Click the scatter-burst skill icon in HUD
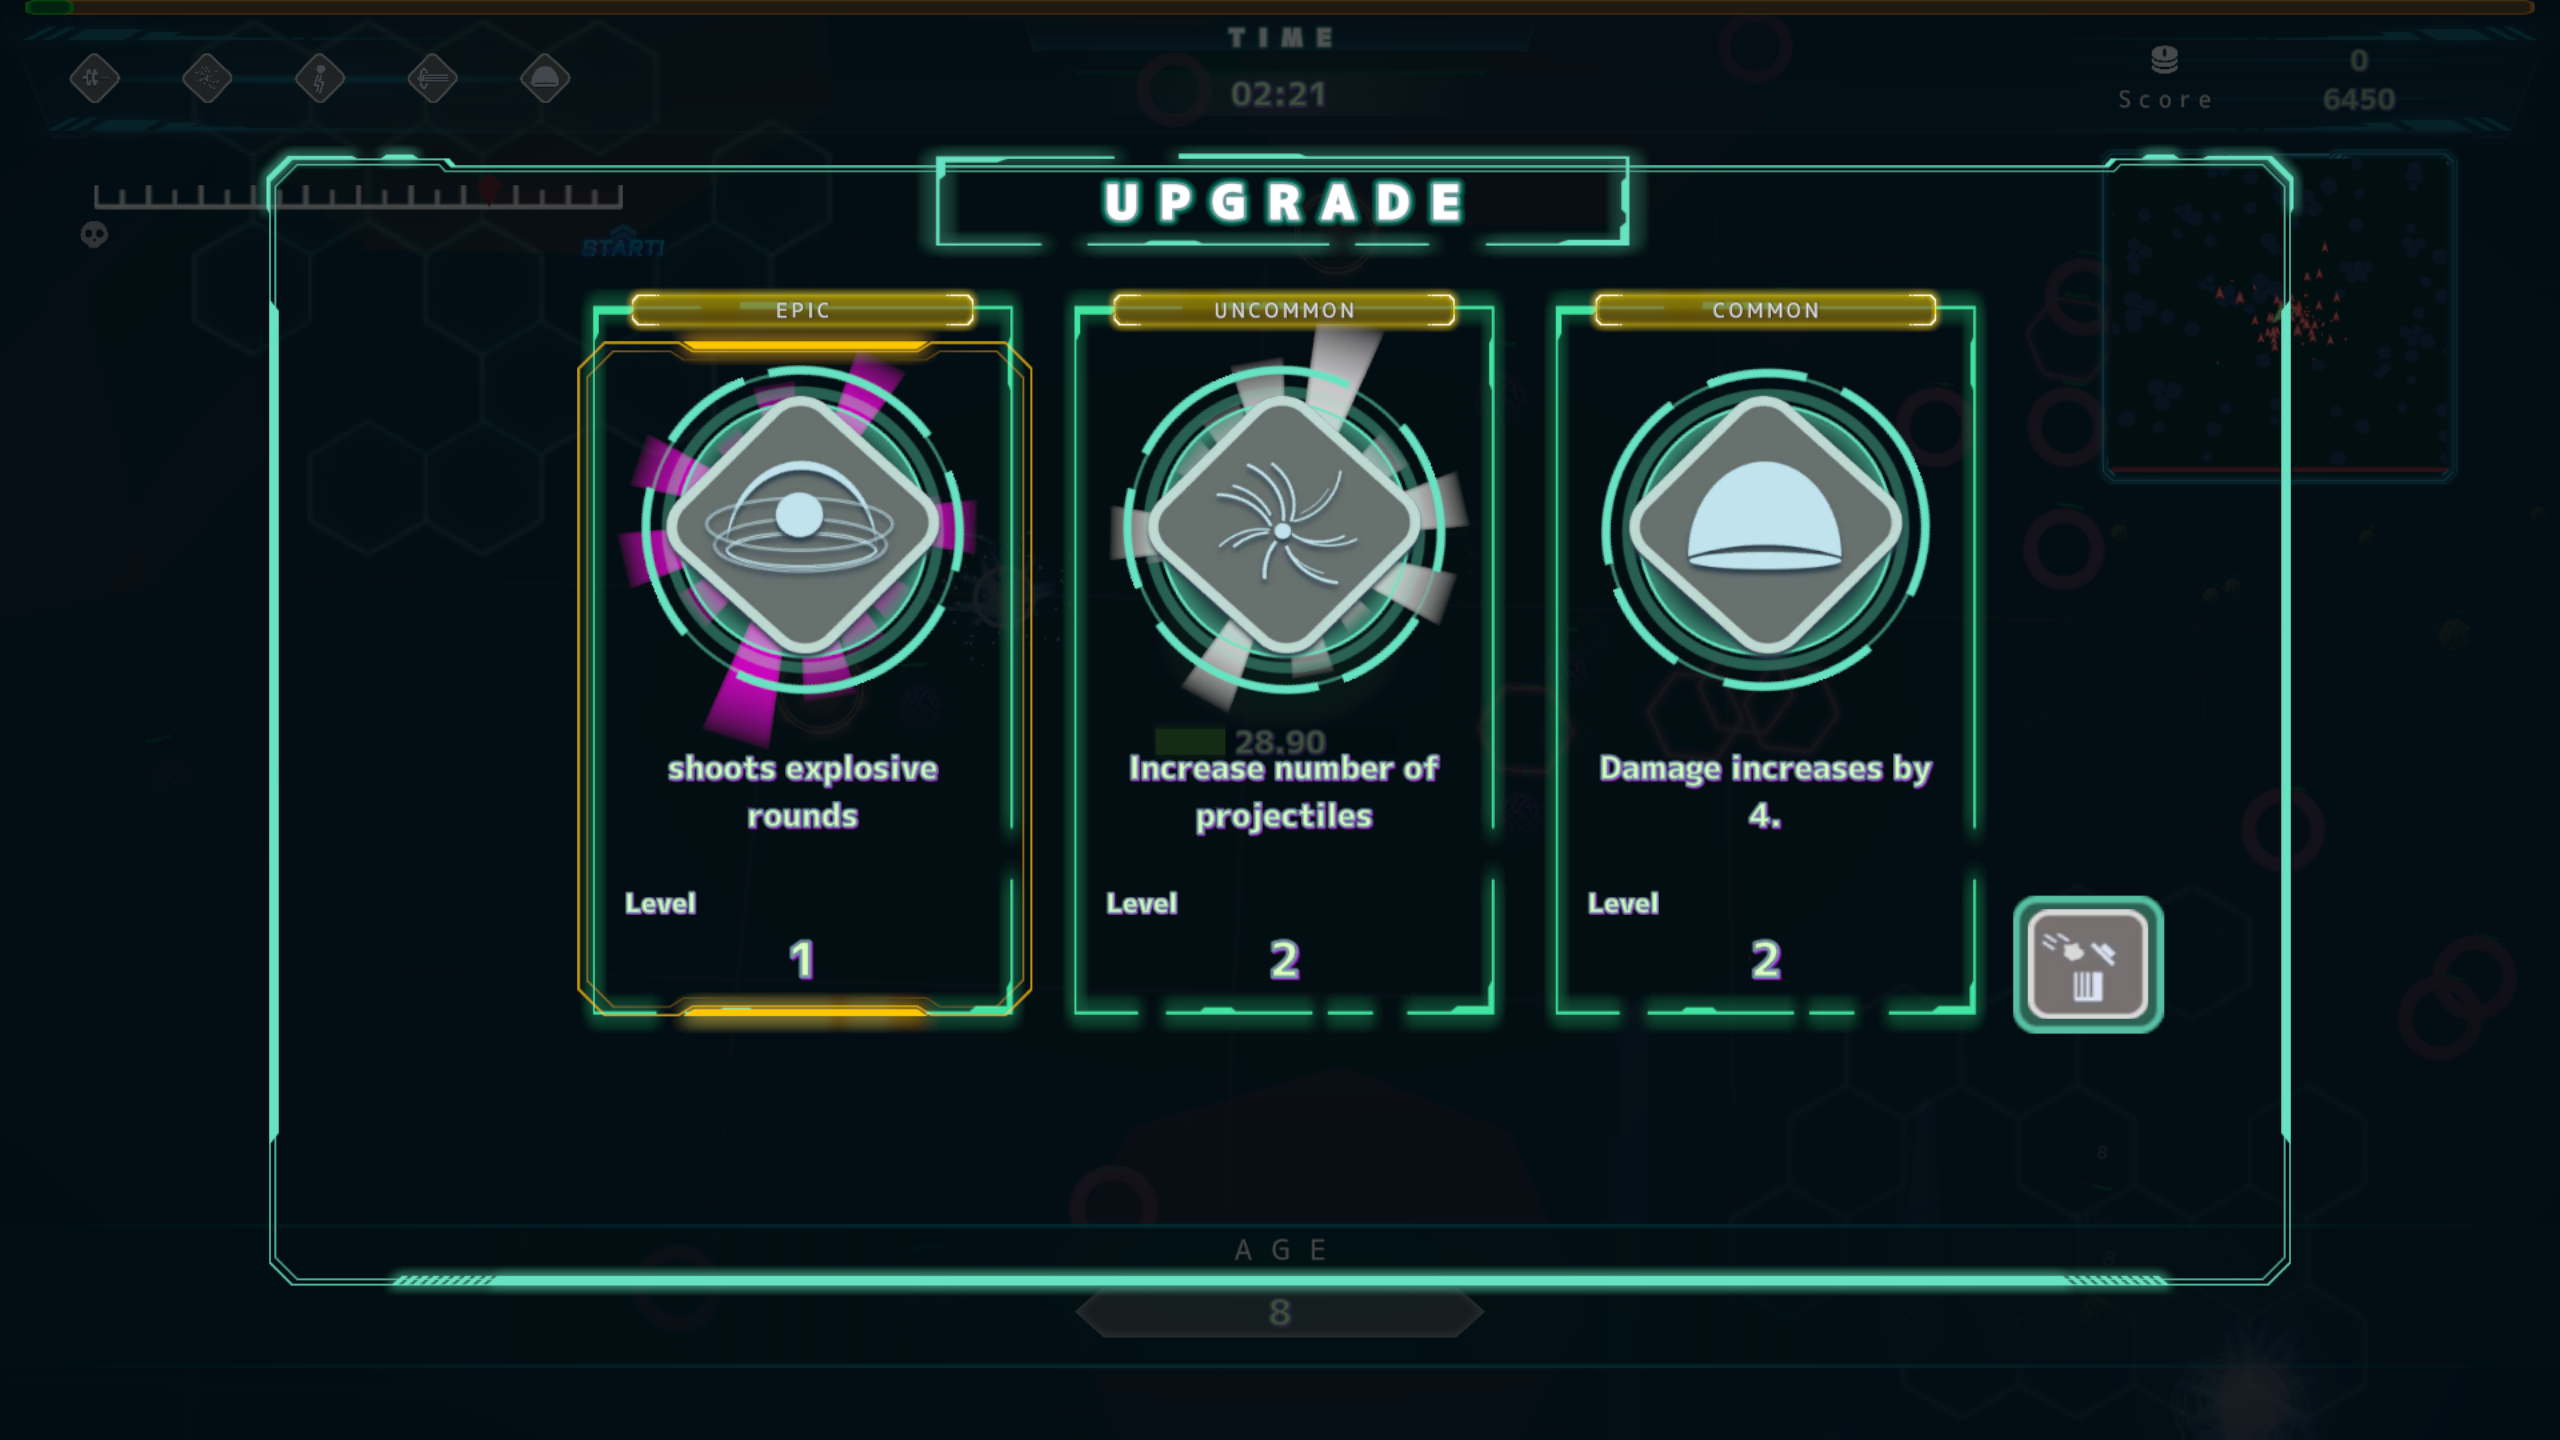The height and width of the screenshot is (1440, 2560). point(207,78)
